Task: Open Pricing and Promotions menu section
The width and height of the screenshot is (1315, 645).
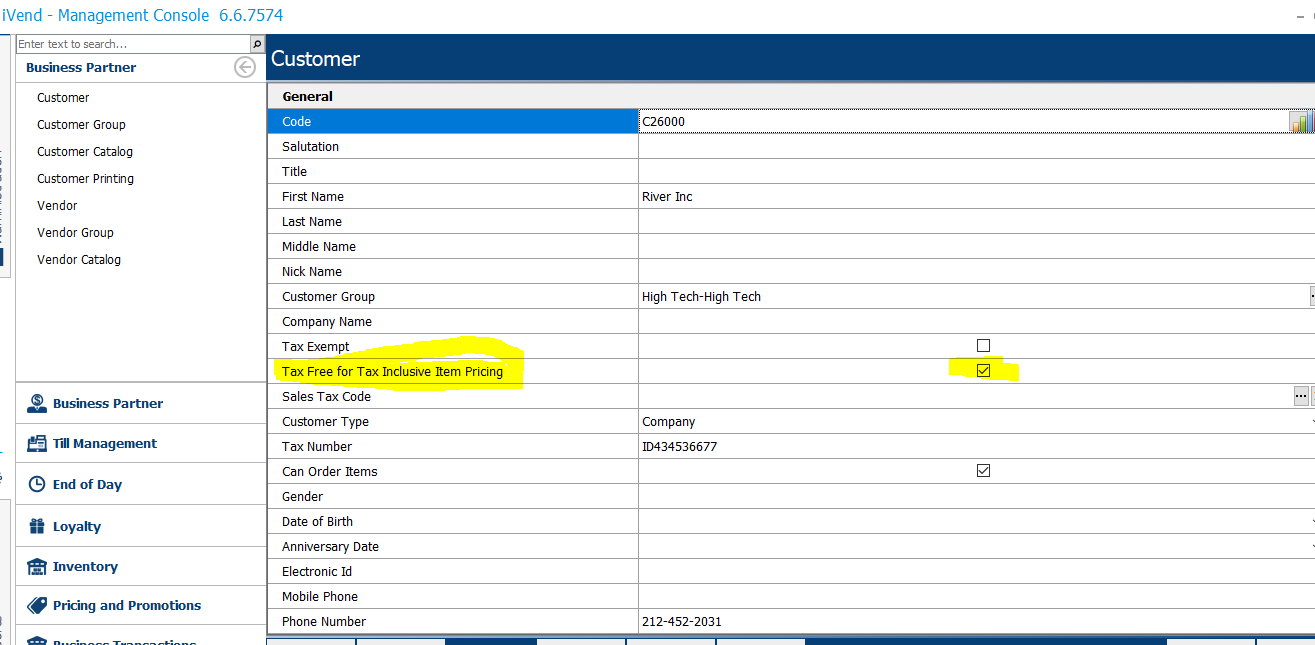Action: [x=140, y=605]
